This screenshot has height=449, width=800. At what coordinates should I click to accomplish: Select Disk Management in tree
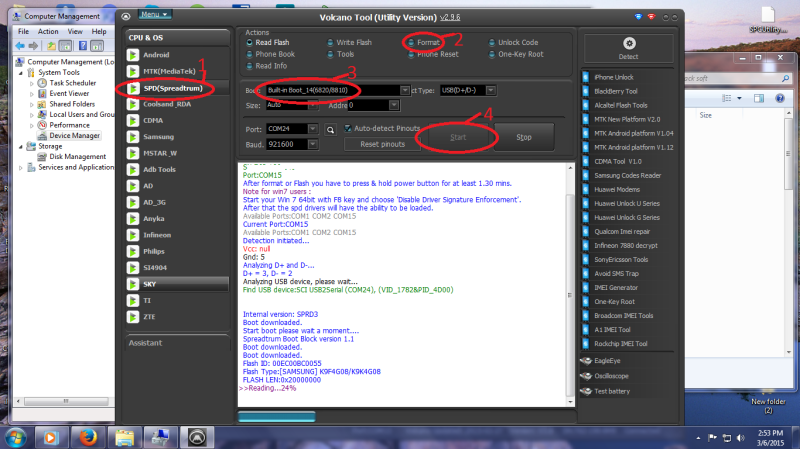click(78, 157)
